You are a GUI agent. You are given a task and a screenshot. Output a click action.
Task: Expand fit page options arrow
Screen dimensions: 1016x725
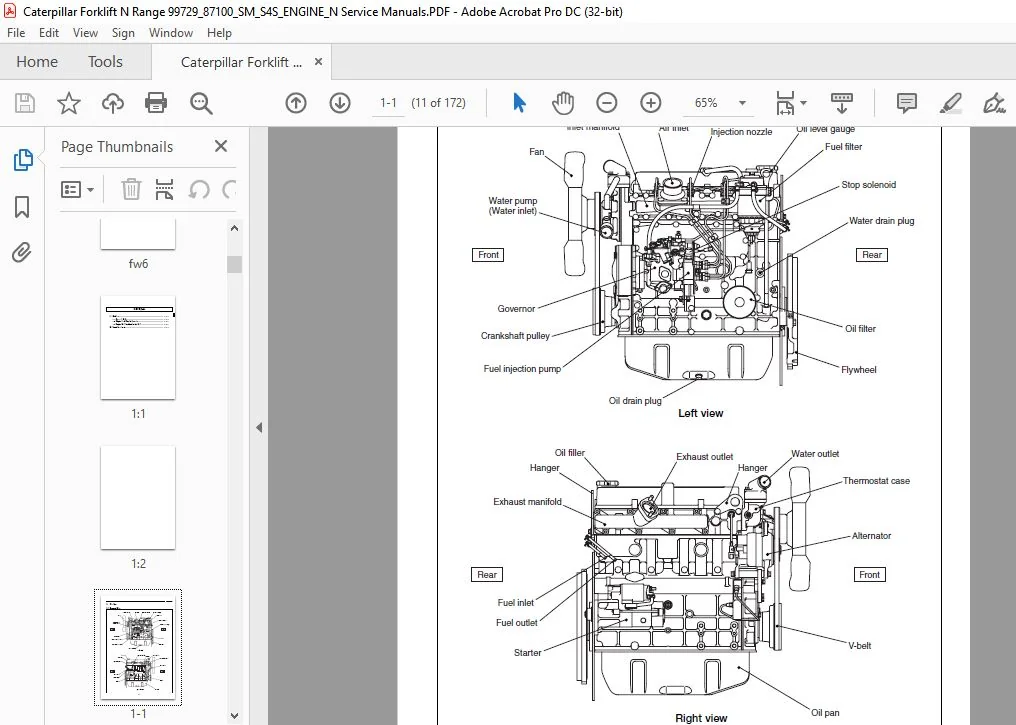tap(803, 103)
